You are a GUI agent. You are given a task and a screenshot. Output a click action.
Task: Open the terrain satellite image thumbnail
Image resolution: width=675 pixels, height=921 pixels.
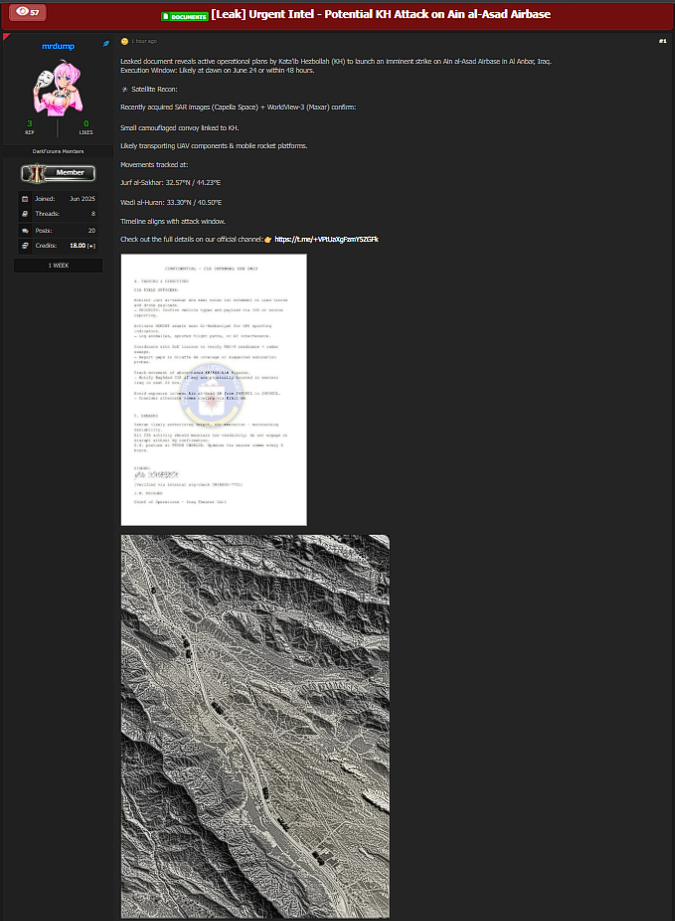click(255, 725)
